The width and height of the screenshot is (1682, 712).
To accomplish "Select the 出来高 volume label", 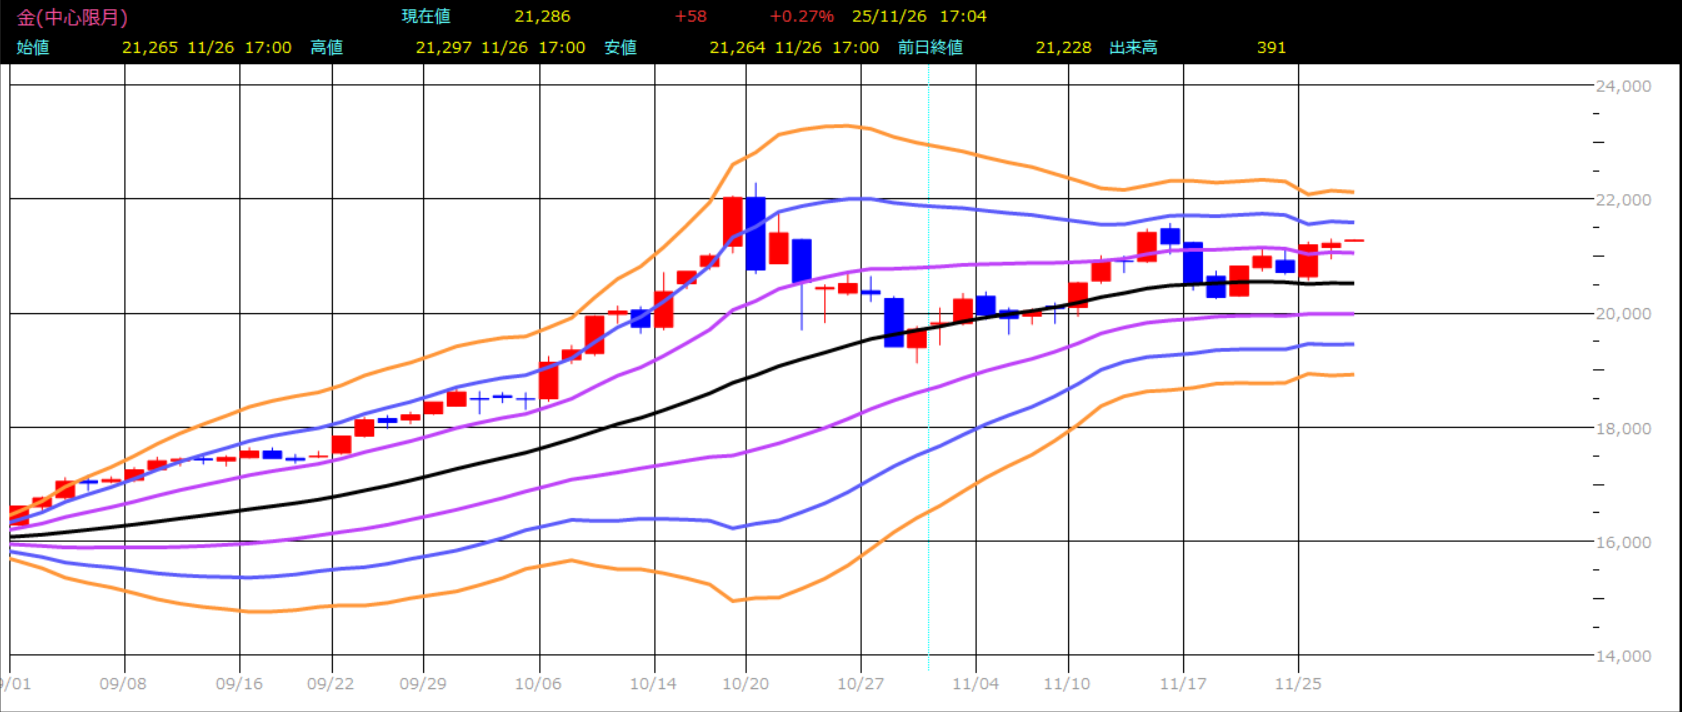I will coord(1133,47).
